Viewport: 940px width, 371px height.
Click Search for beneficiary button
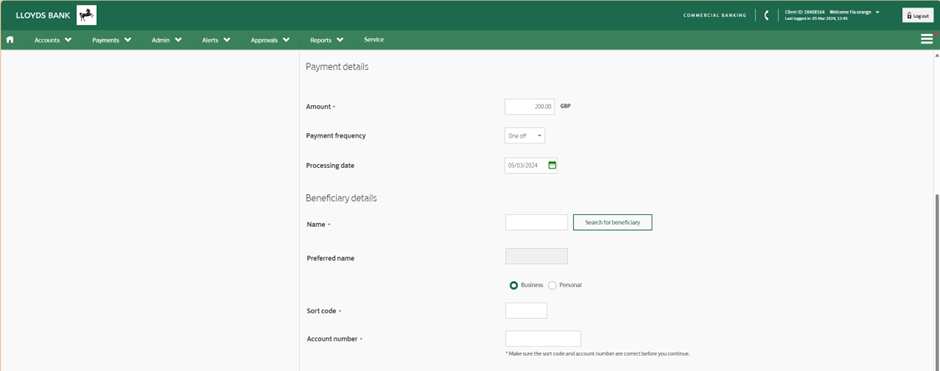coord(613,222)
